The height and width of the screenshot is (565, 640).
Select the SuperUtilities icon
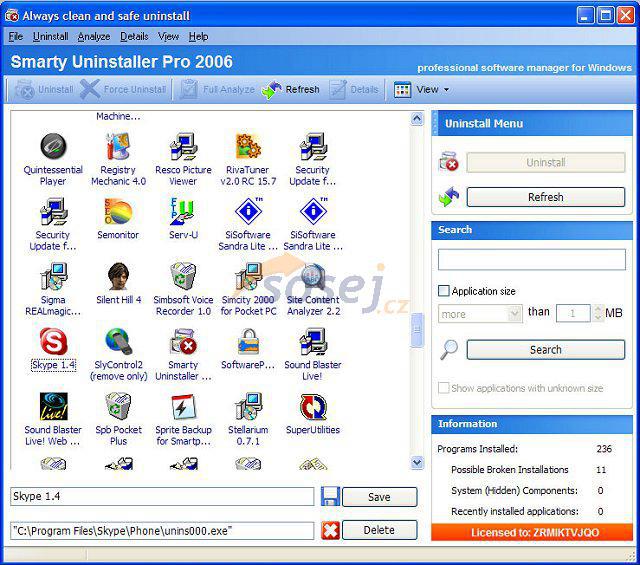click(x=313, y=406)
